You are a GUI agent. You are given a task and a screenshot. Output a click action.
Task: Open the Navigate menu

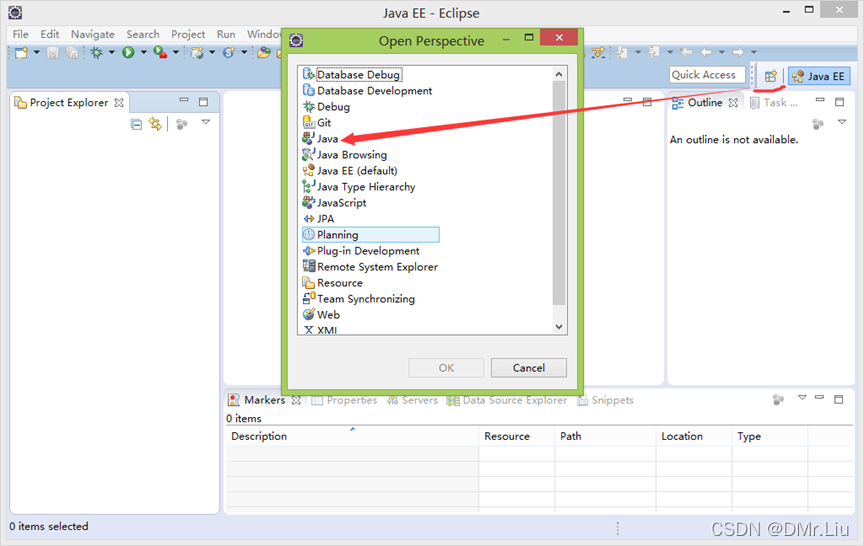[x=93, y=34]
